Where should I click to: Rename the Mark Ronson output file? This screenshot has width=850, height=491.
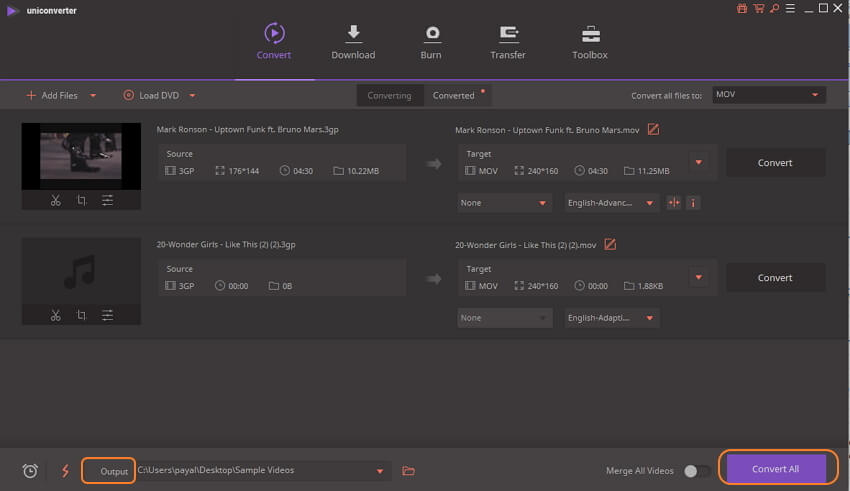653,130
